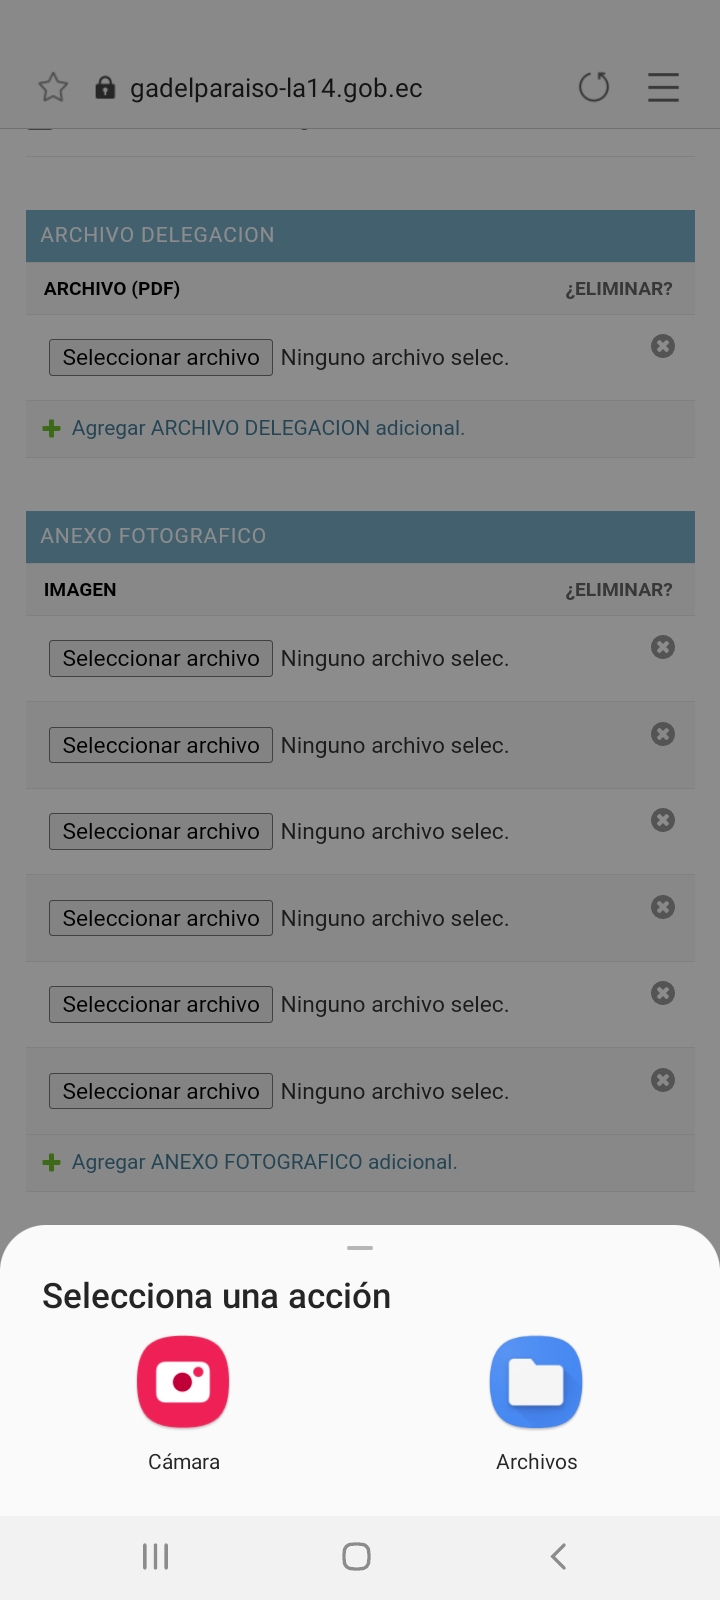Add an additional ANEXO FOTOGRAFICO row
Viewport: 720px width, 1600px height.
point(264,1162)
